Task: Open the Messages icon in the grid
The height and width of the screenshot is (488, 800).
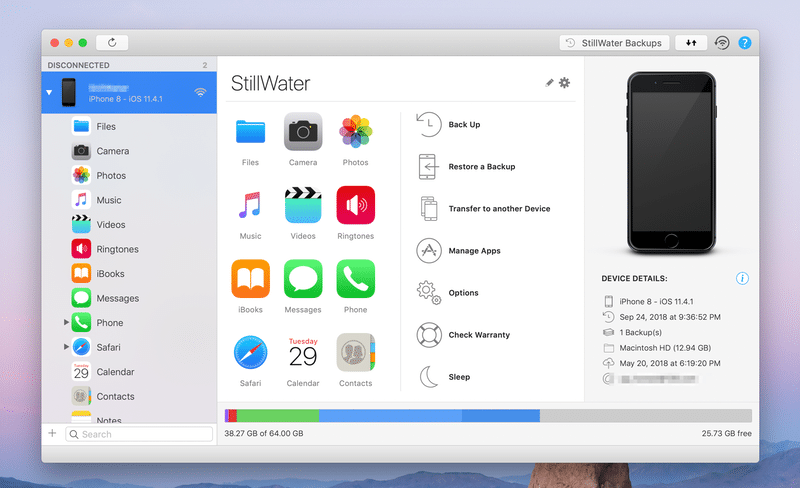Action: click(303, 279)
